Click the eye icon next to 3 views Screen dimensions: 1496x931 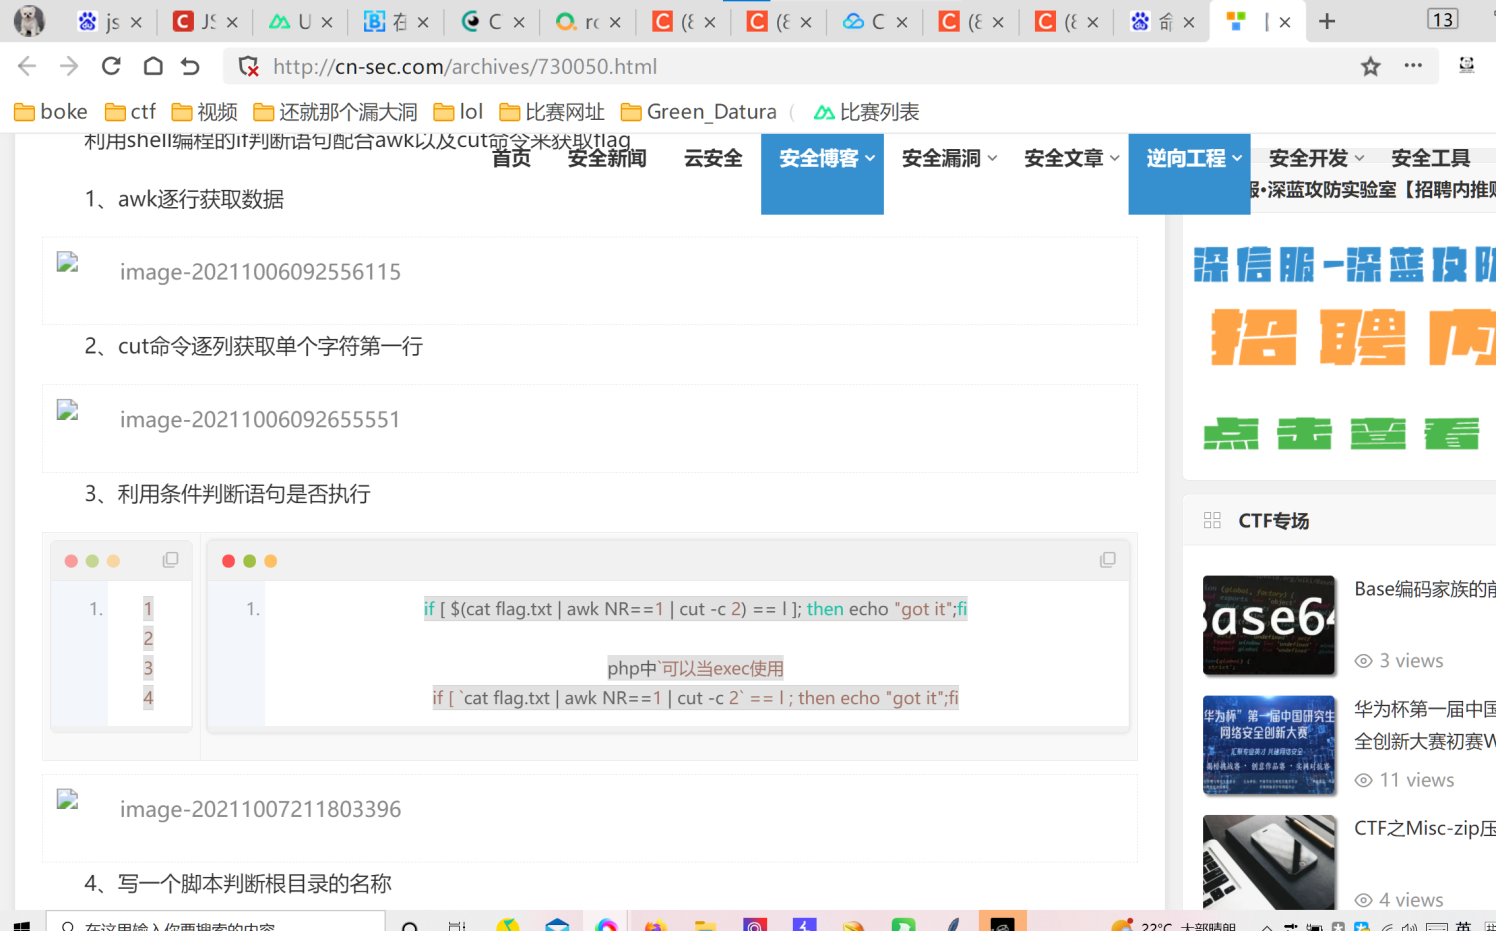[x=1362, y=661]
